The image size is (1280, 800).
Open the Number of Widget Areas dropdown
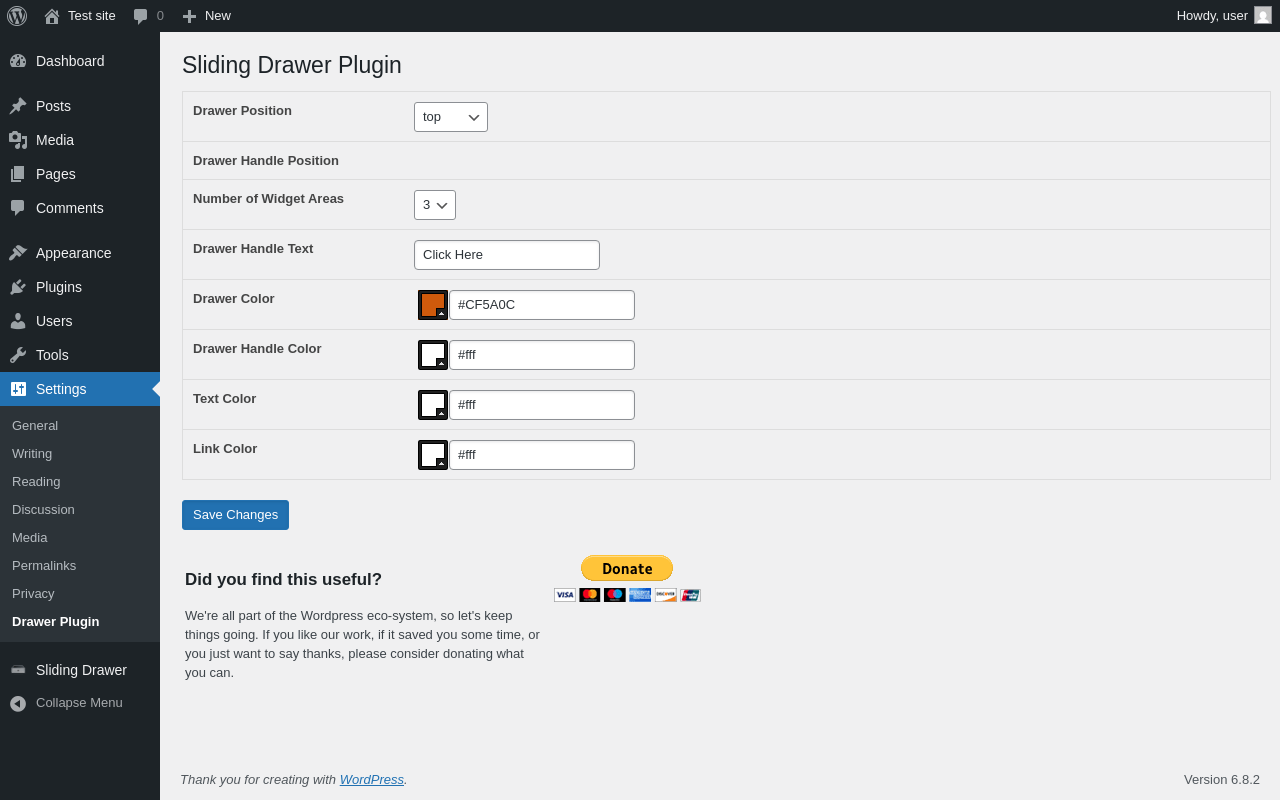click(x=435, y=205)
